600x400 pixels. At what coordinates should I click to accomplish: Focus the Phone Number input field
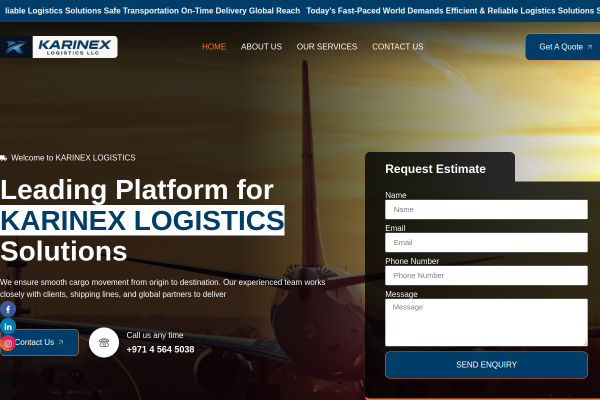(486, 275)
